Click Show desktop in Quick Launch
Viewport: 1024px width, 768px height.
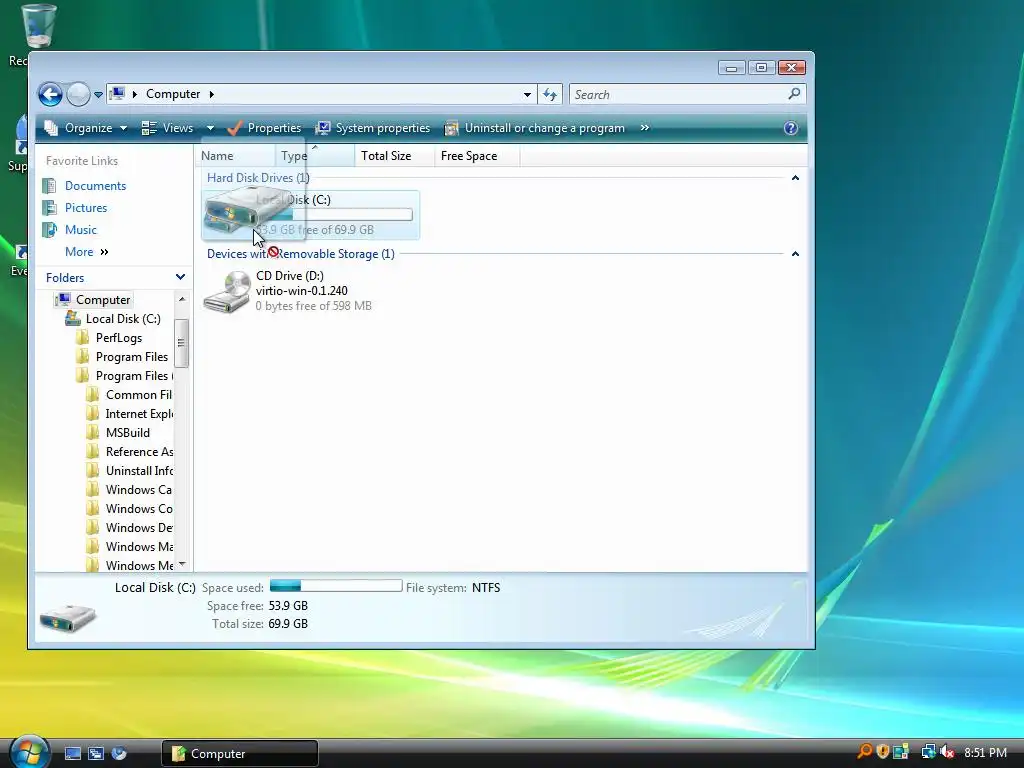(73, 754)
